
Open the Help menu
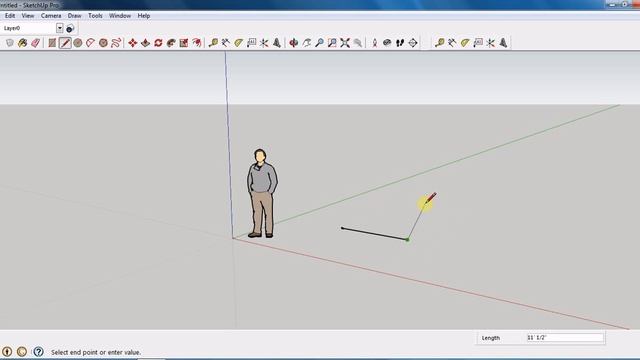(x=144, y=16)
